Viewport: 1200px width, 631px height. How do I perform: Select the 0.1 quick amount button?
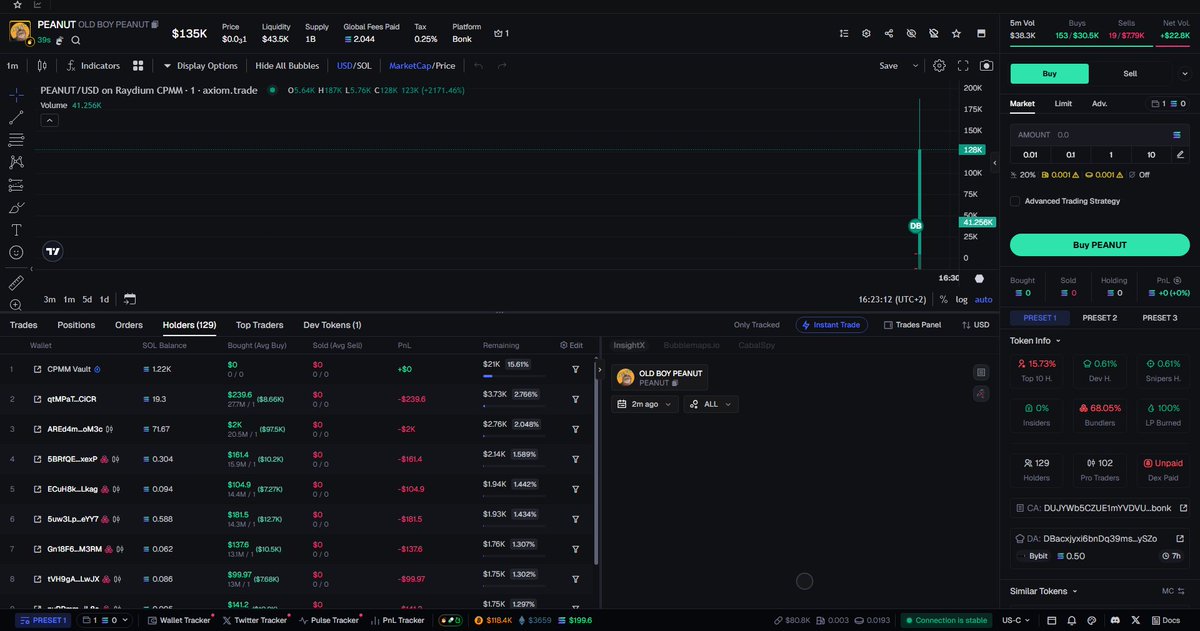1070,155
